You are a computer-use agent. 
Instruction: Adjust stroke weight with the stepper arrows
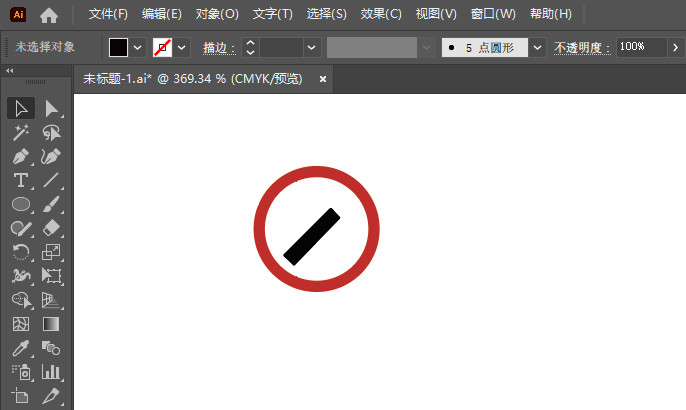click(x=250, y=47)
